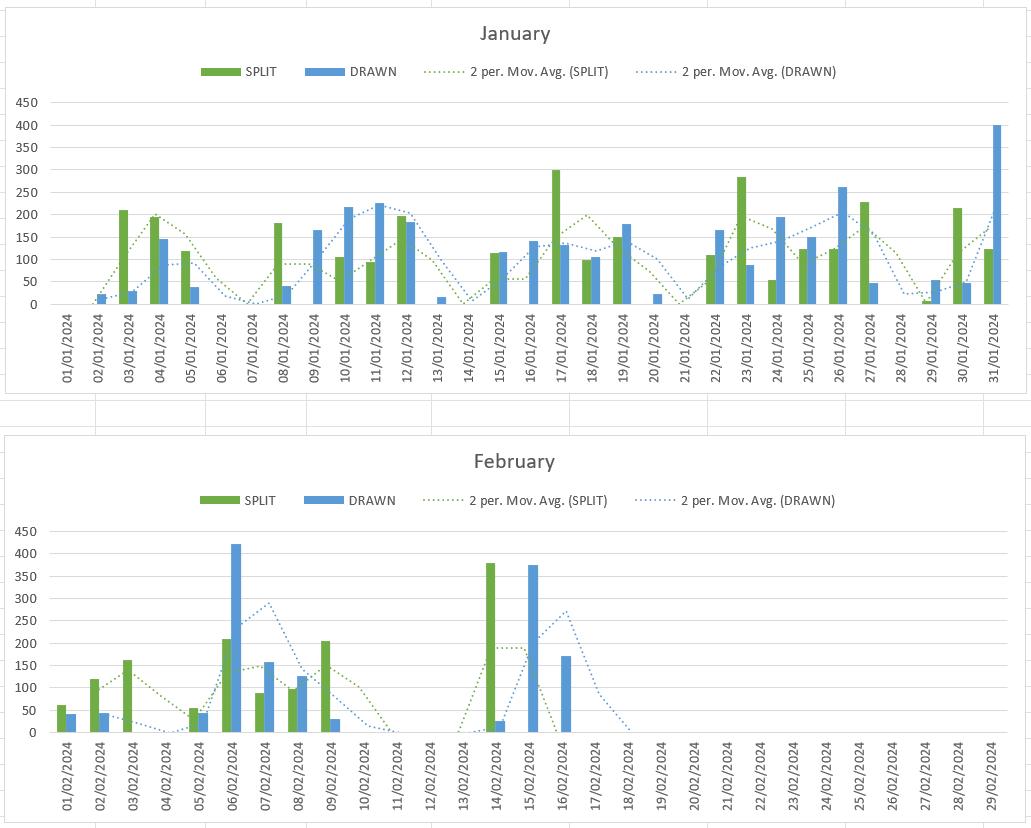Click SPLIT legend entry in January chart
Screen dimensions: 1031x828
pos(239,72)
